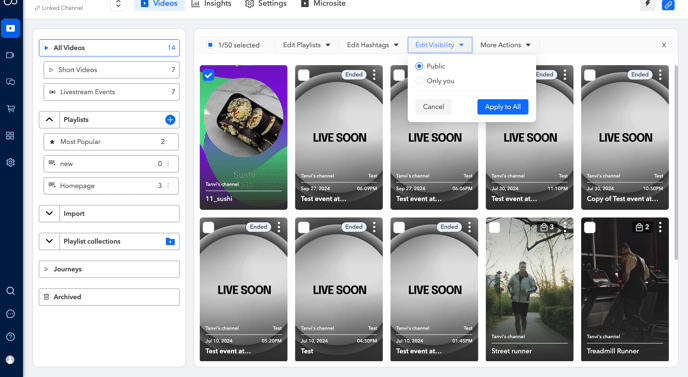Viewport: 688px width, 377px height.
Task: Click the search magnifier icon in left nav
Action: [x=11, y=291]
